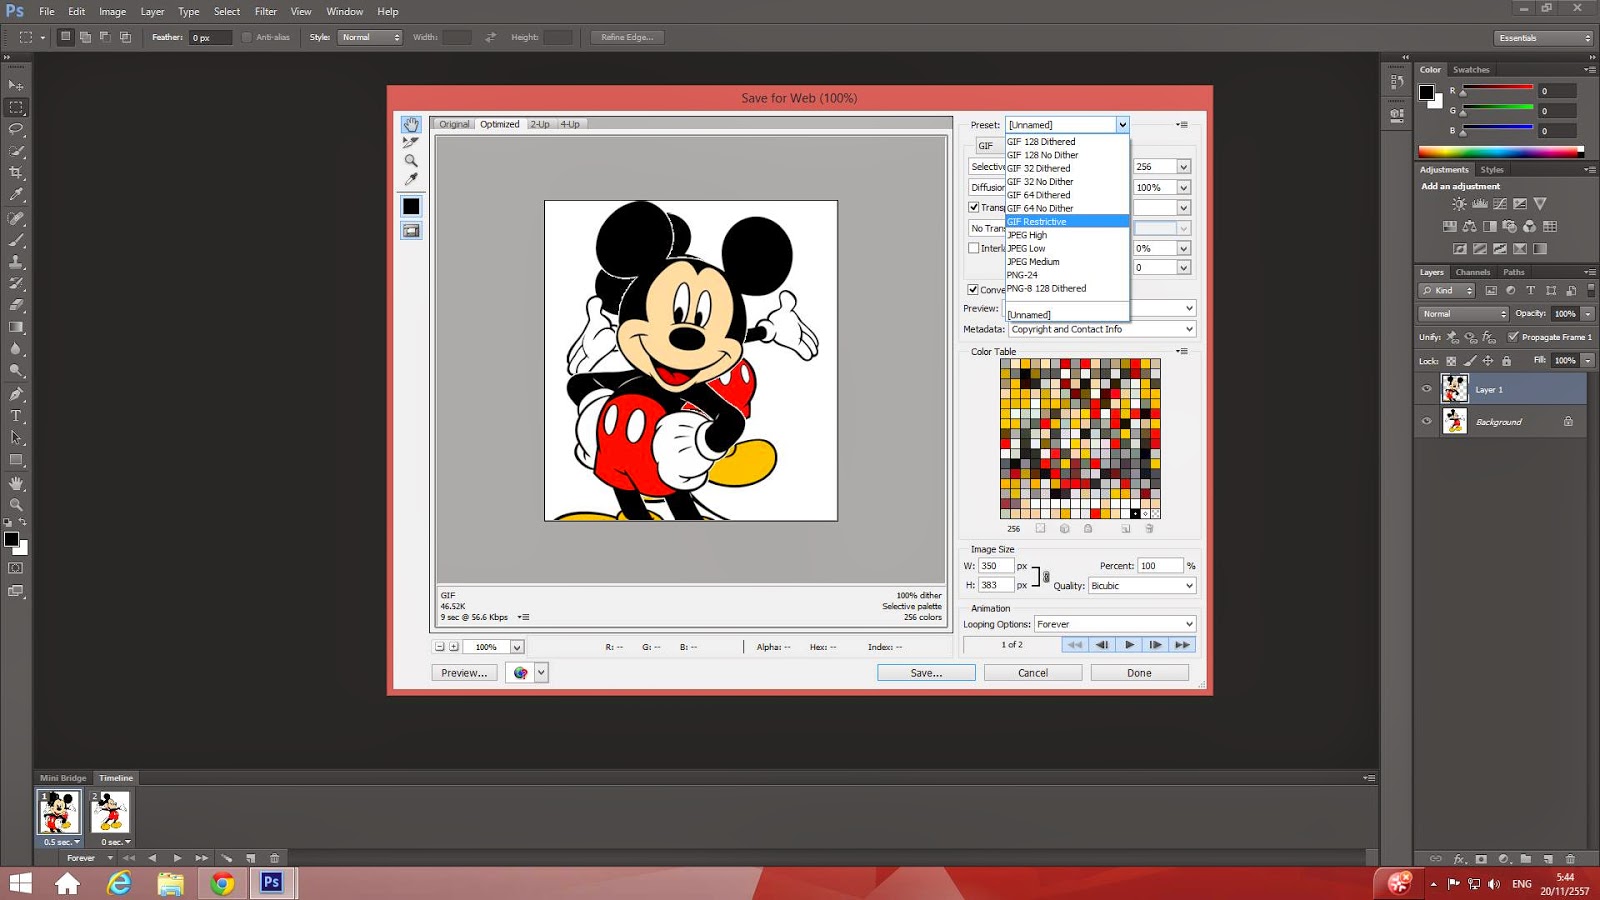Click the eyedropper color swatch in Save for Web

(411, 206)
